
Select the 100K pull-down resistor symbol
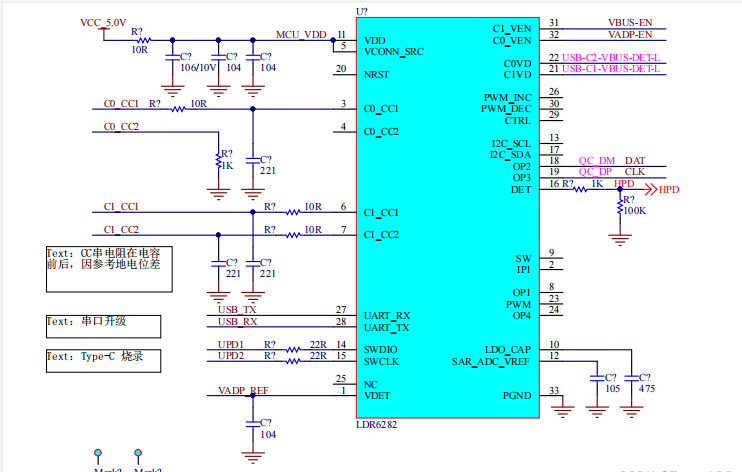click(620, 206)
